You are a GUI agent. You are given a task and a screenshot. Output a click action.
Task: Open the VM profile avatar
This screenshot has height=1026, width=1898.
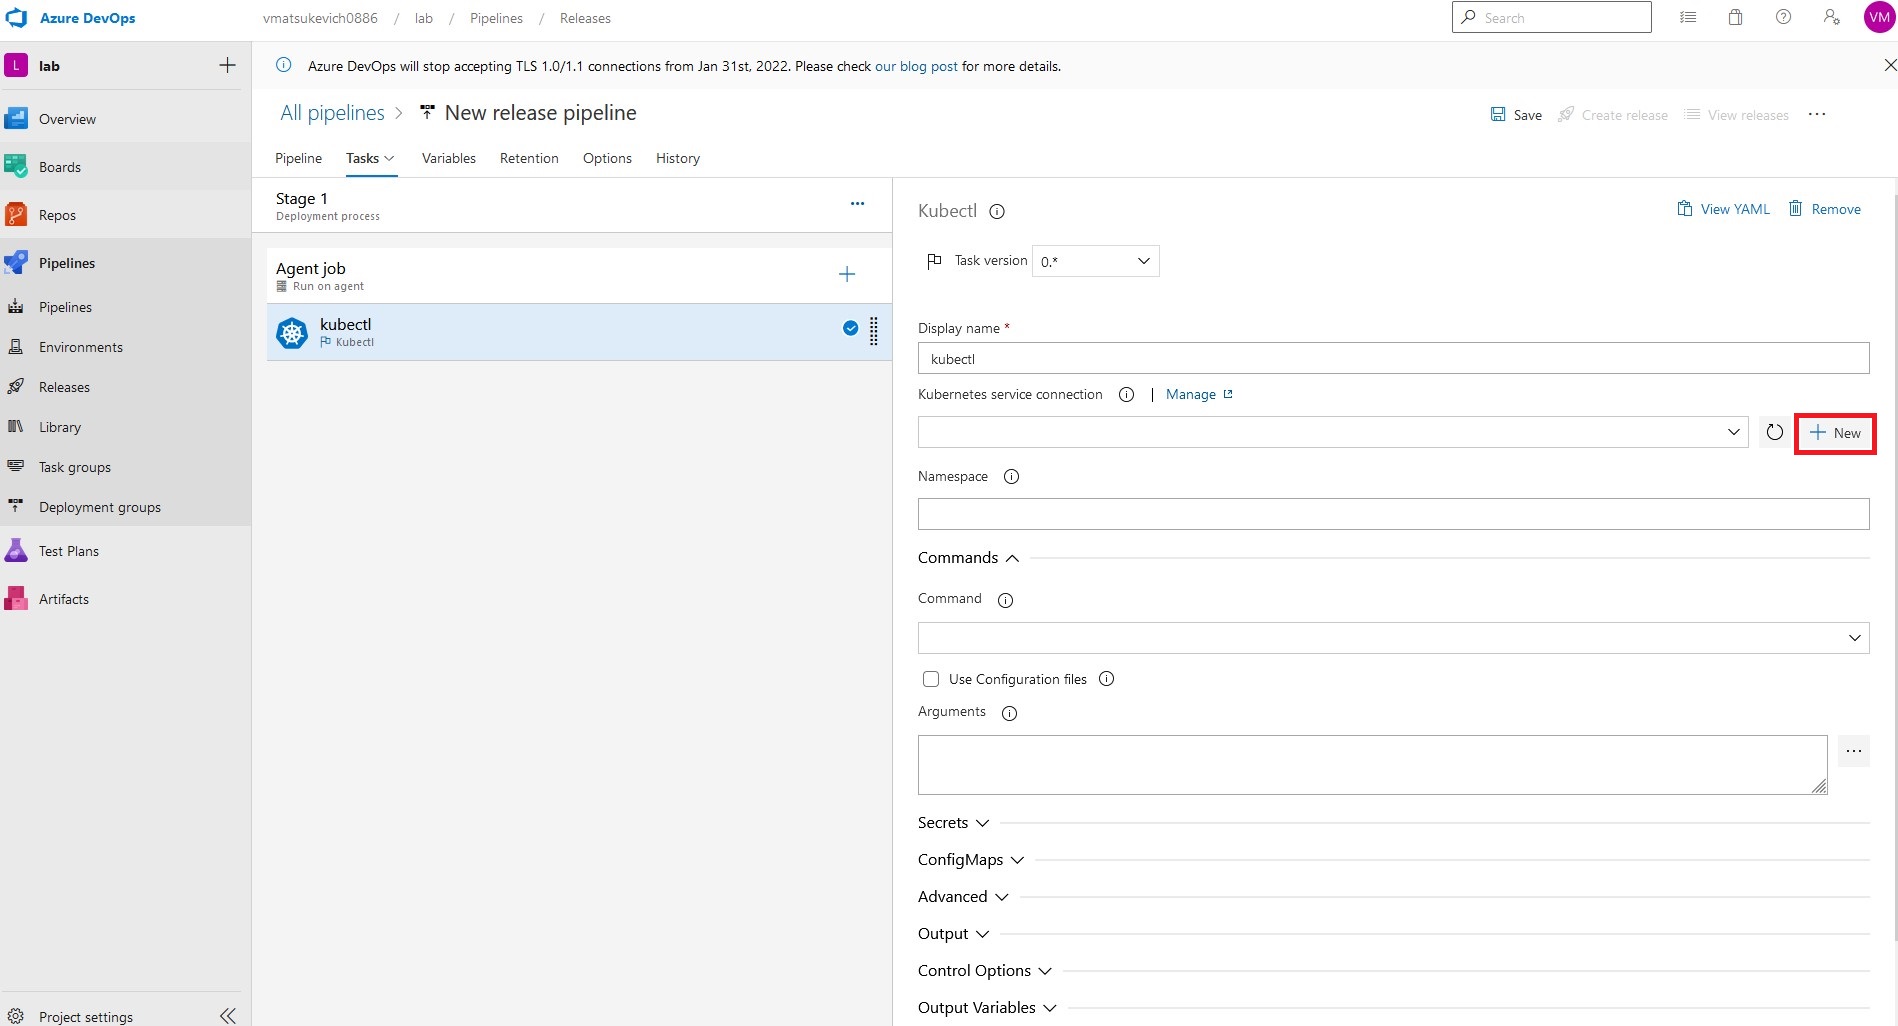[x=1880, y=17]
